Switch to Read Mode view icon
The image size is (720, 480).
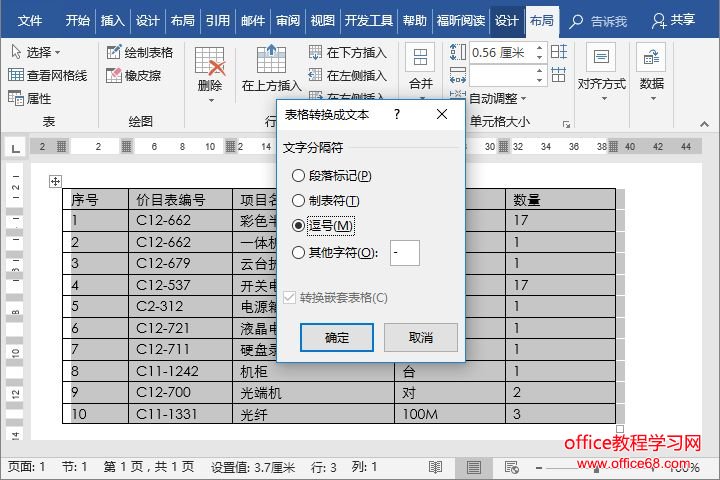pos(435,467)
